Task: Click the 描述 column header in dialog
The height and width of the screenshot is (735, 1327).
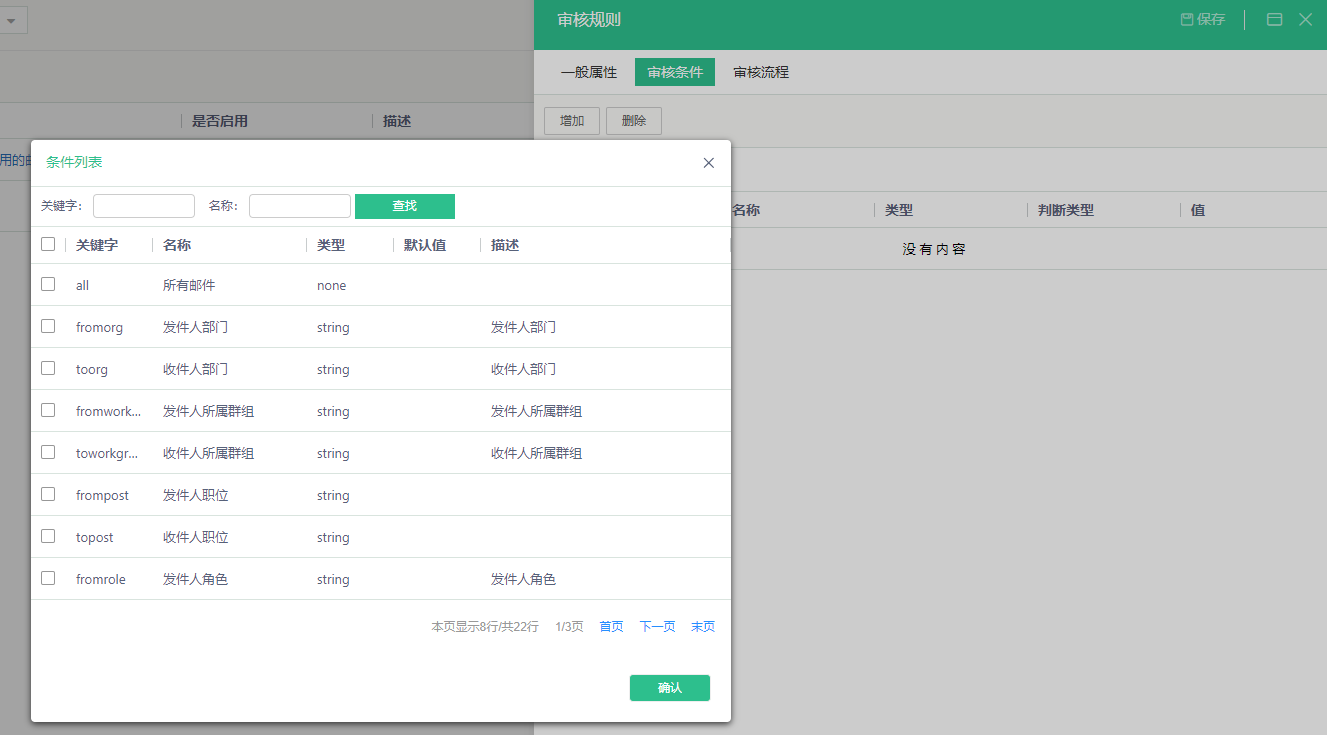Action: [505, 245]
